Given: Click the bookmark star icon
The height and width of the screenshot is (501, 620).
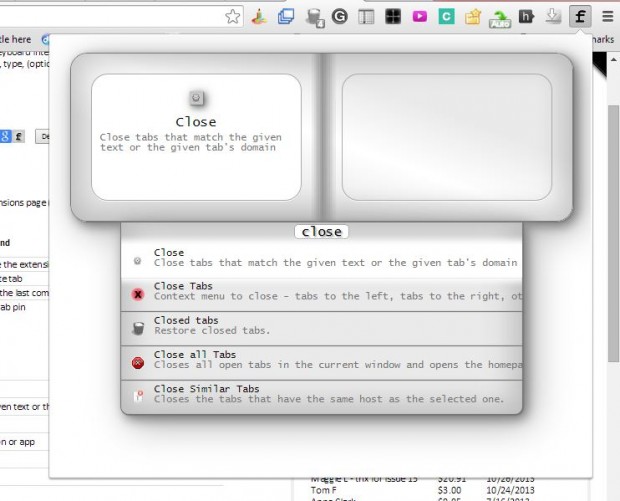Looking at the screenshot, I should [x=232, y=16].
